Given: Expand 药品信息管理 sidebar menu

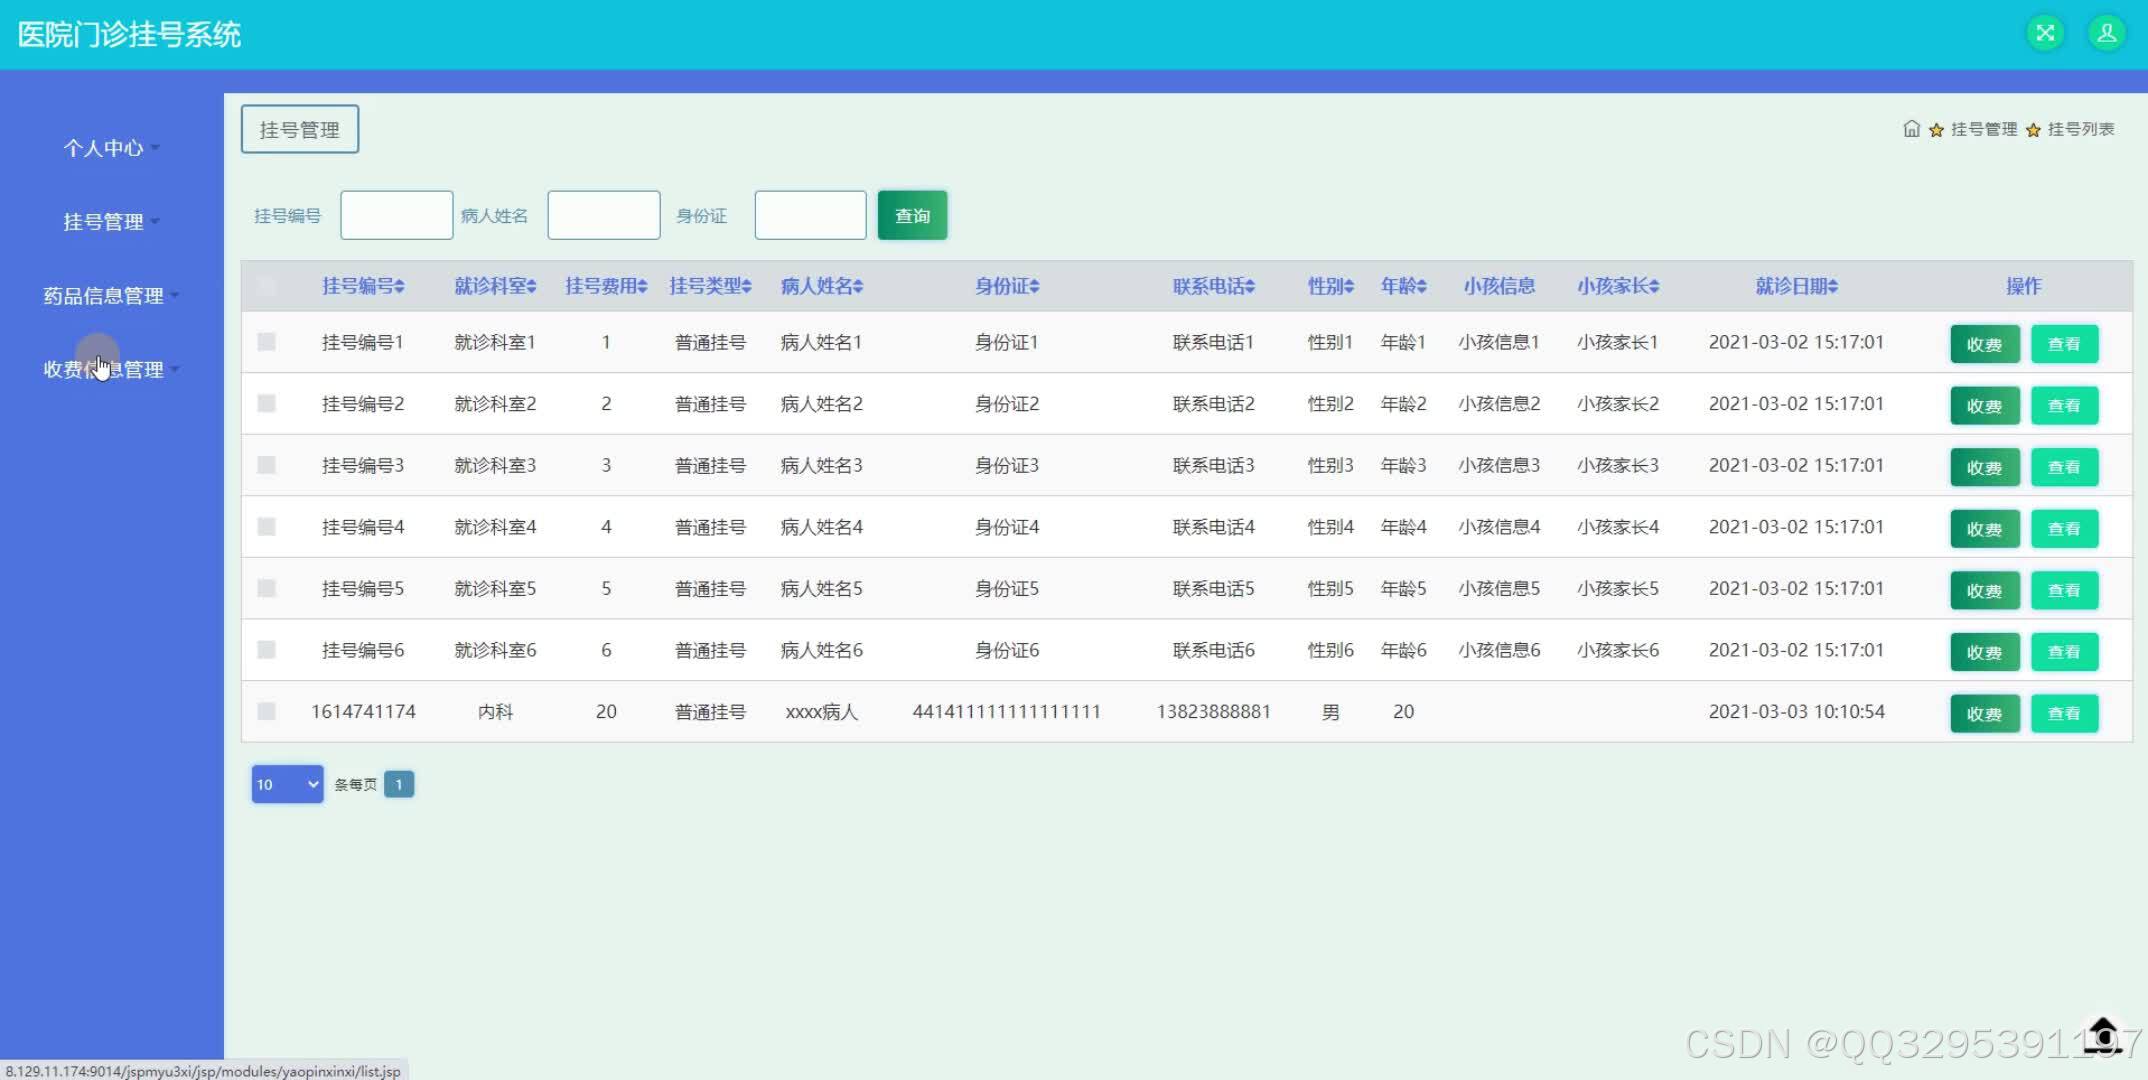Looking at the screenshot, I should coord(110,296).
